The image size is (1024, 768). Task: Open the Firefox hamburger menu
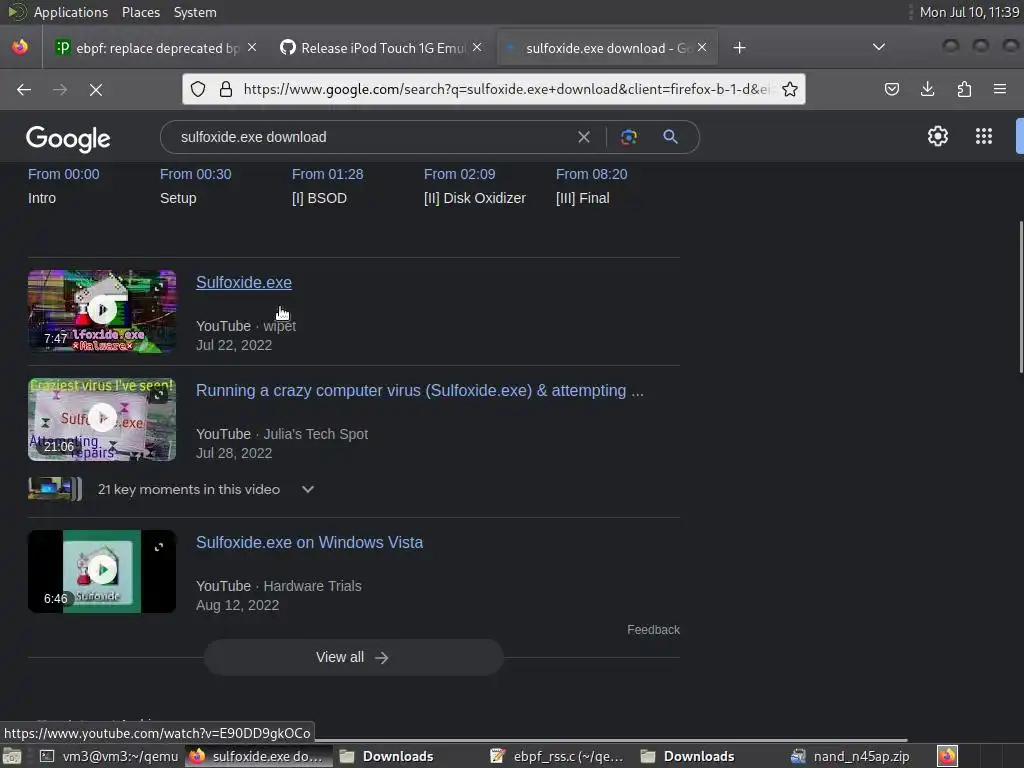pyautogui.click(x=1000, y=89)
